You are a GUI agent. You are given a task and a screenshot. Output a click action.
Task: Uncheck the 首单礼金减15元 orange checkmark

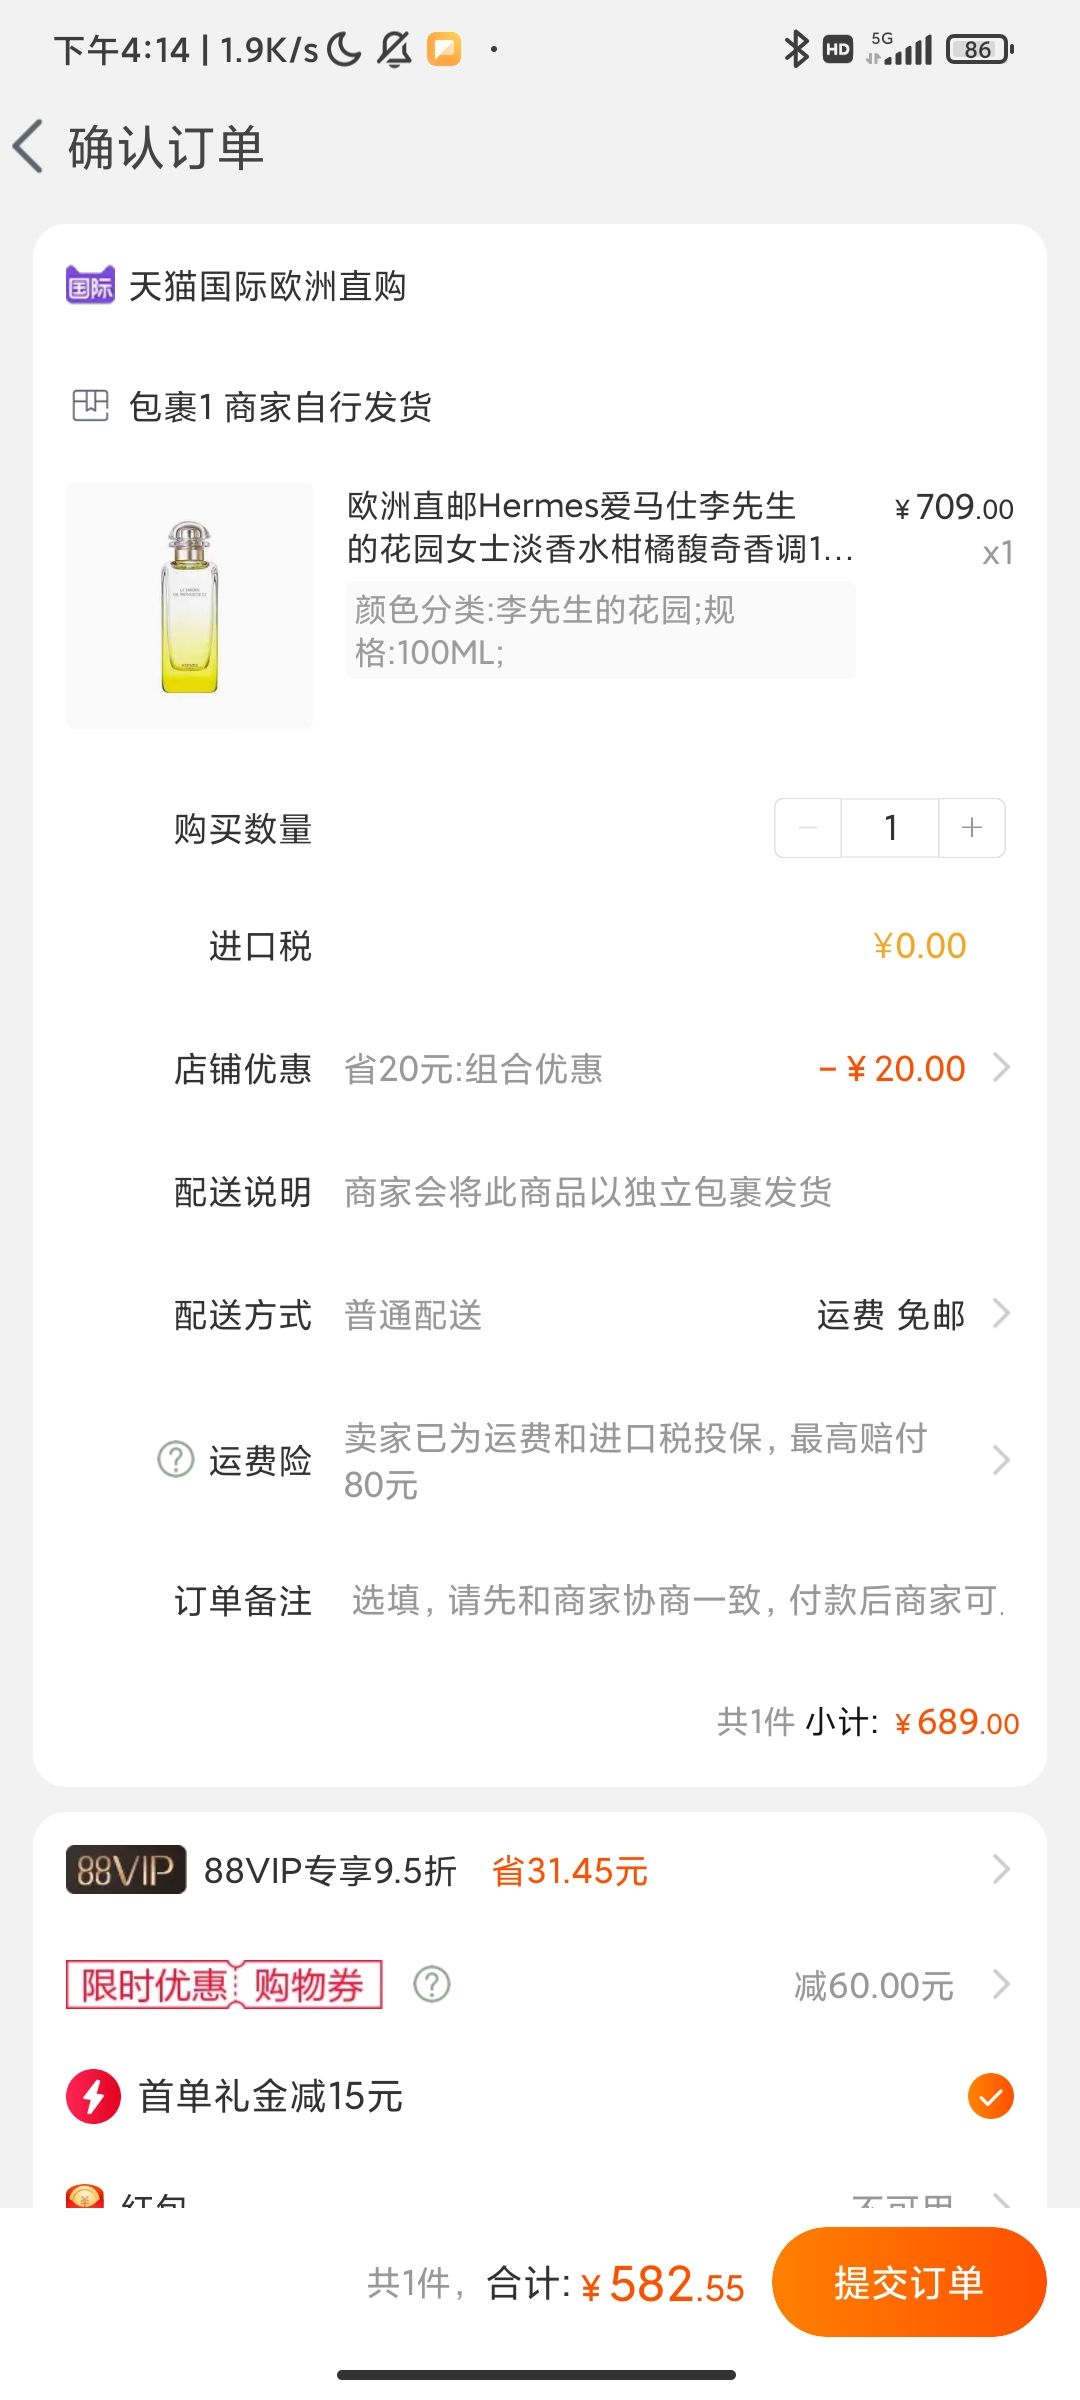click(x=991, y=2096)
